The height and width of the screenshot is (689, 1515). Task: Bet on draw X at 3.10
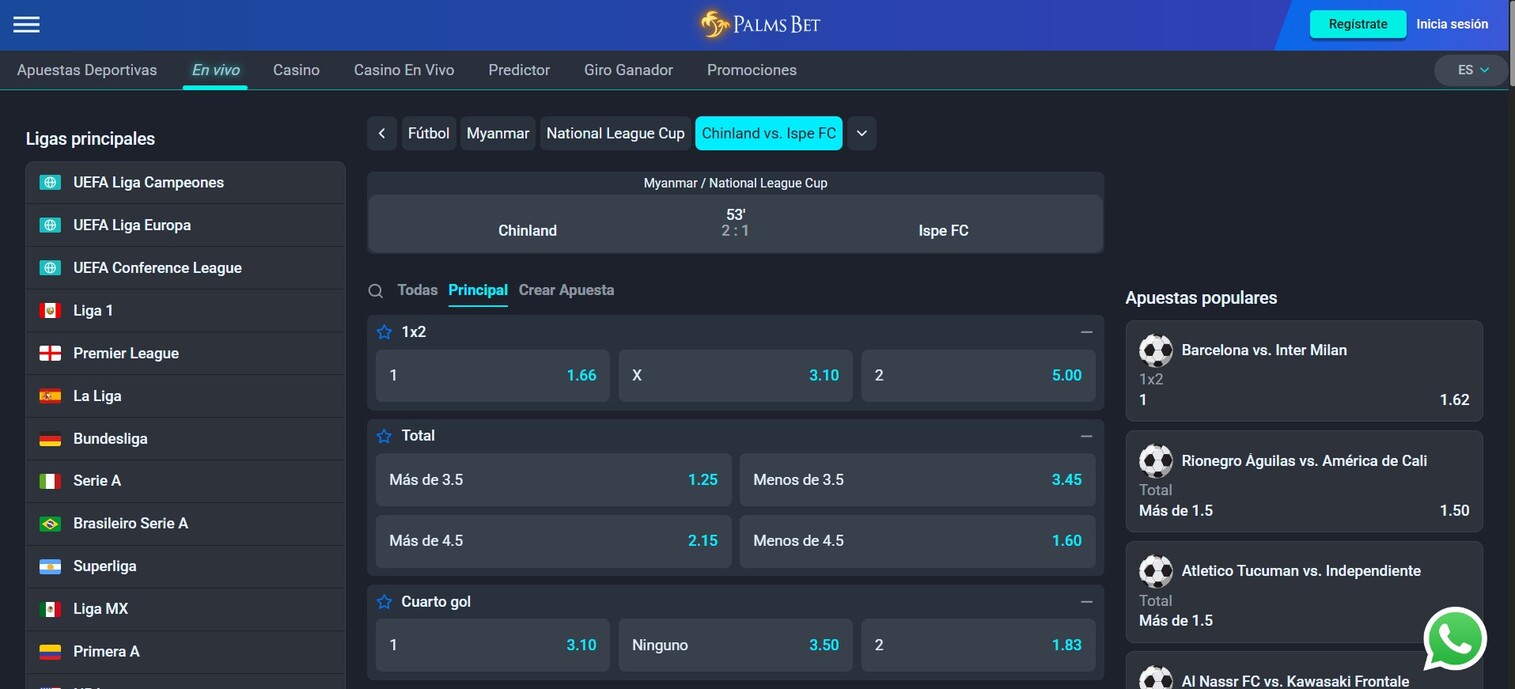click(x=735, y=376)
